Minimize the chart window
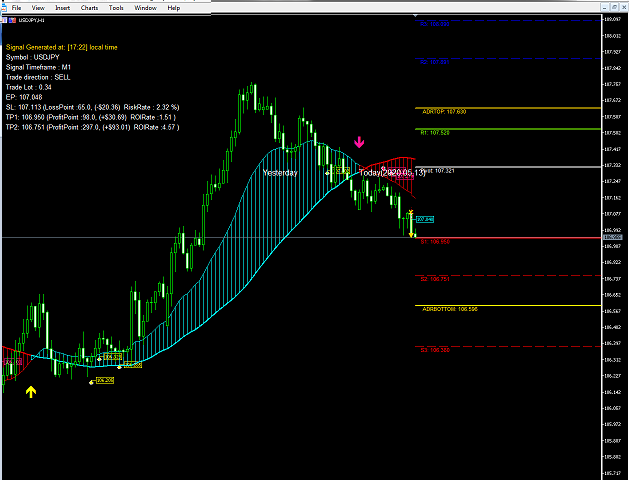640x480 pixels. (605, 7)
